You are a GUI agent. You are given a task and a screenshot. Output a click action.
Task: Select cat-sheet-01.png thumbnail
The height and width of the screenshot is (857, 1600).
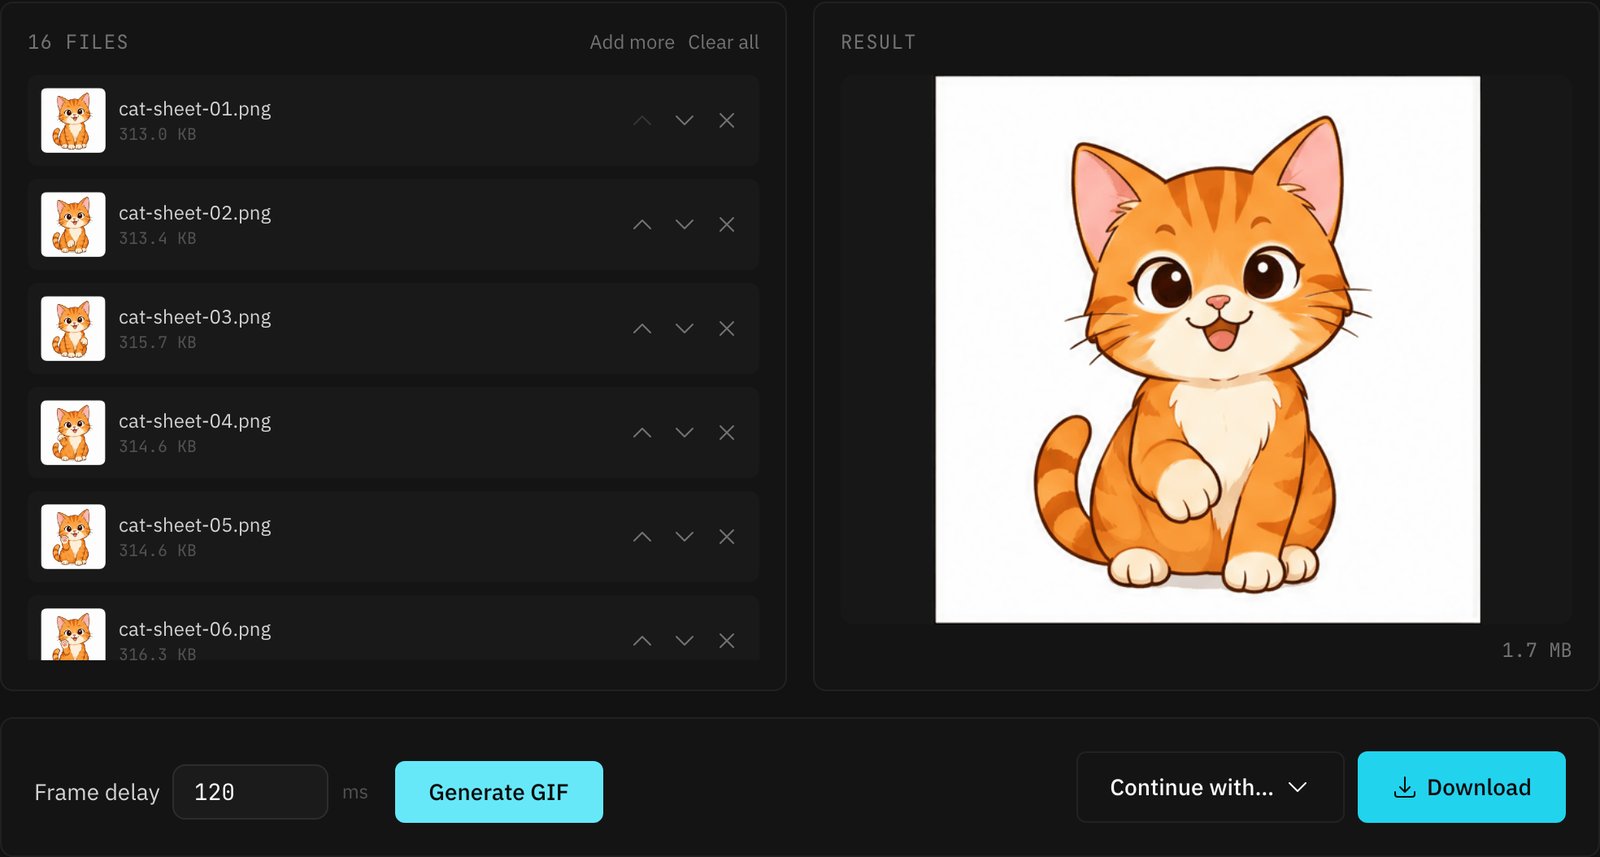click(73, 120)
